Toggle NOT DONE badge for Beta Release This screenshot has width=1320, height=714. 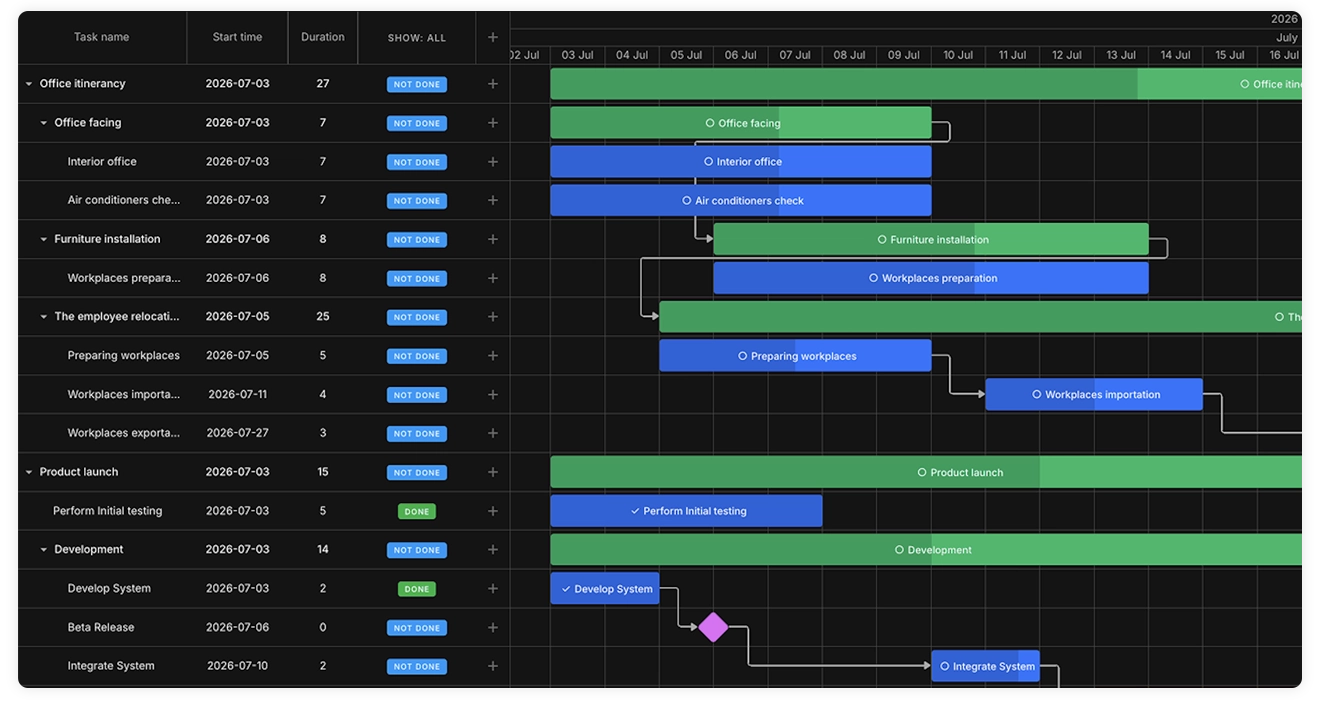point(417,628)
